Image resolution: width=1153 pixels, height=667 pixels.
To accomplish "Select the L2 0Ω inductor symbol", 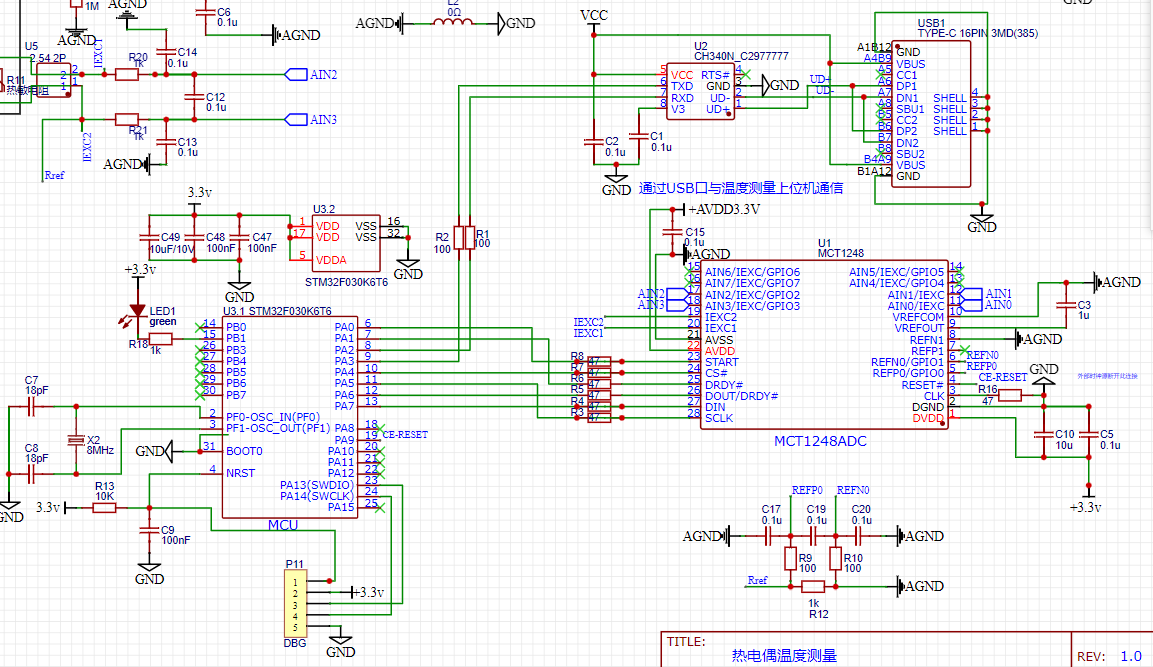I will 453,24.
